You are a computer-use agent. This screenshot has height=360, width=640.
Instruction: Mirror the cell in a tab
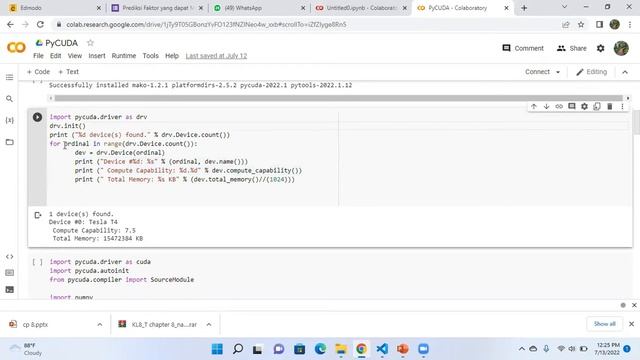pos(597,107)
